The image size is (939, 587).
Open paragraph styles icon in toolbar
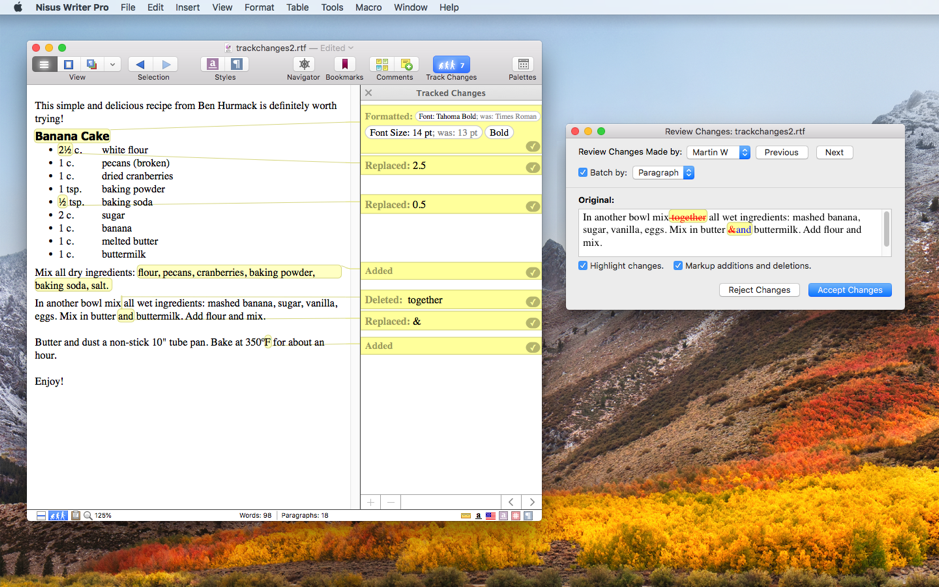point(237,64)
